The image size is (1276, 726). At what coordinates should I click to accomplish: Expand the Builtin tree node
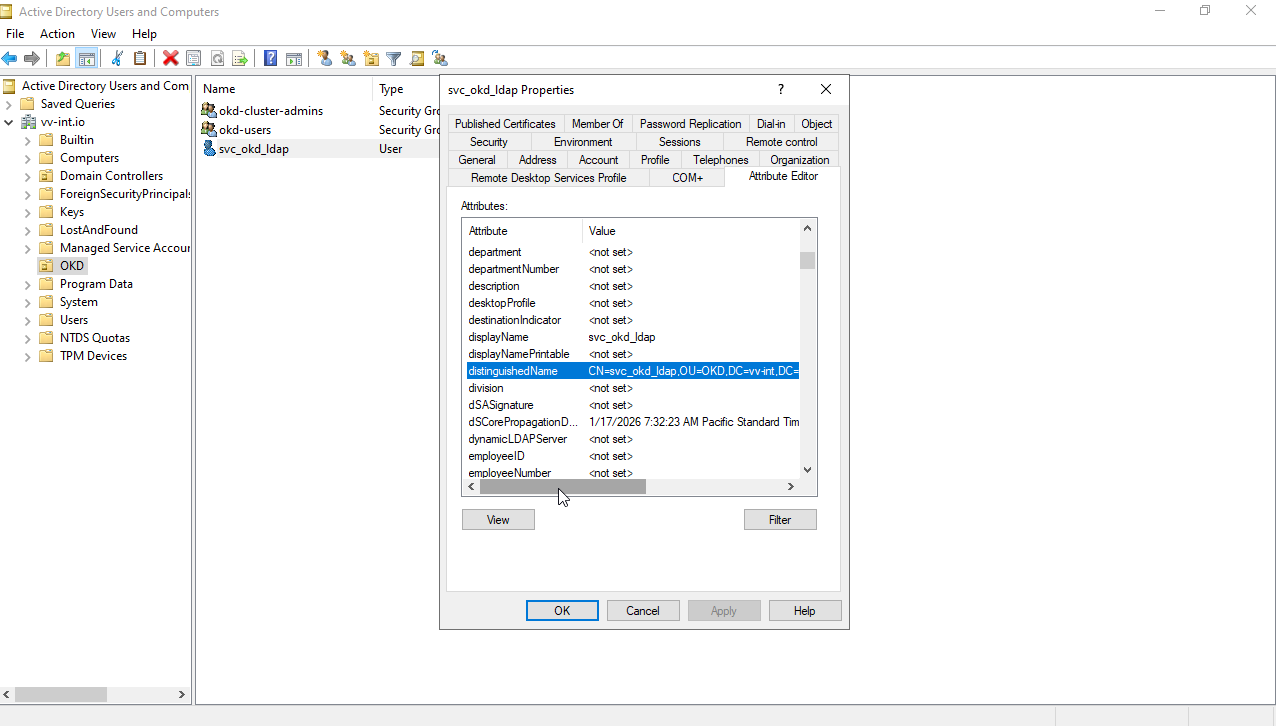coord(28,140)
